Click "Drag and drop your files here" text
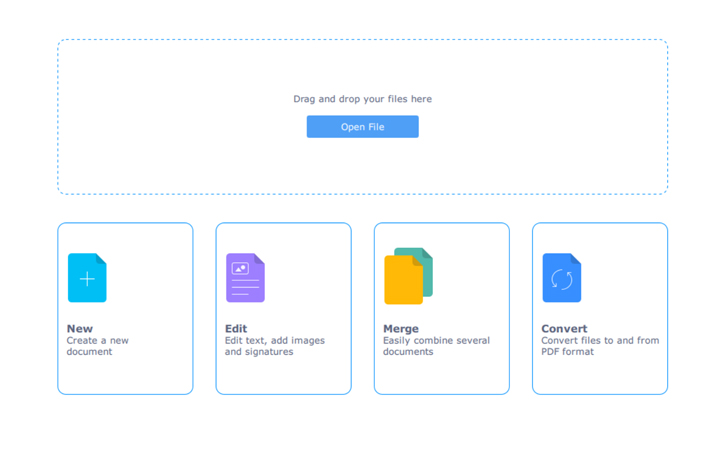The image size is (728, 450). point(362,99)
